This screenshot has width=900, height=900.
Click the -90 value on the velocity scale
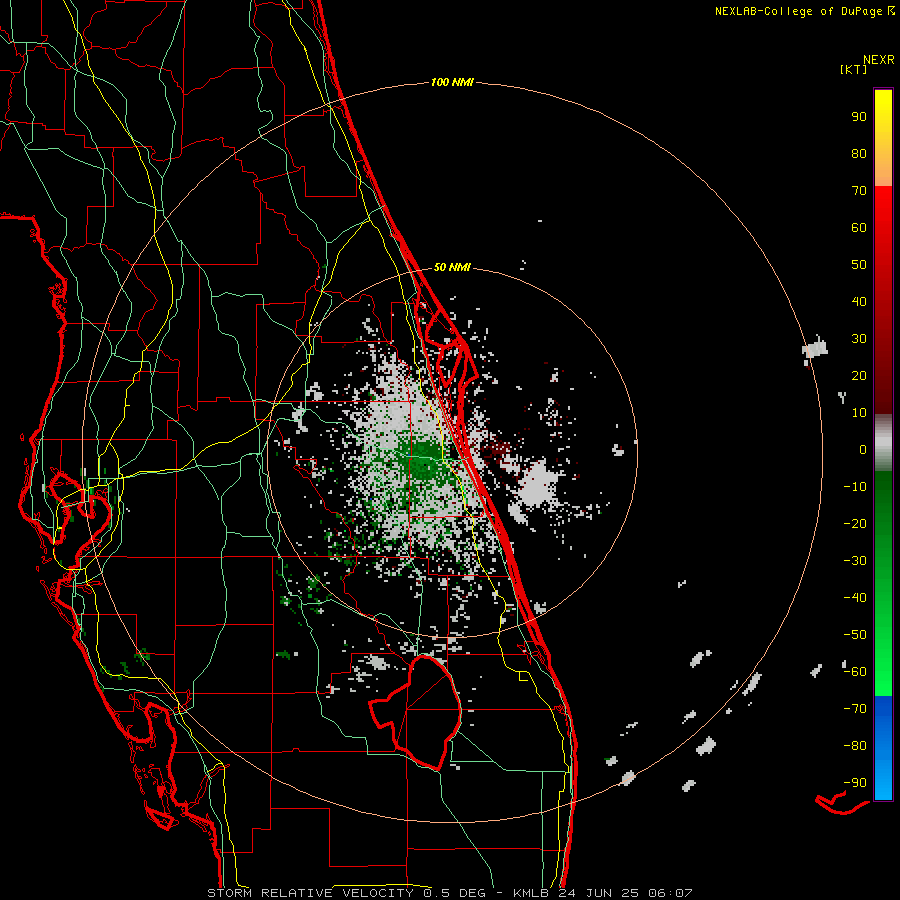(x=855, y=783)
